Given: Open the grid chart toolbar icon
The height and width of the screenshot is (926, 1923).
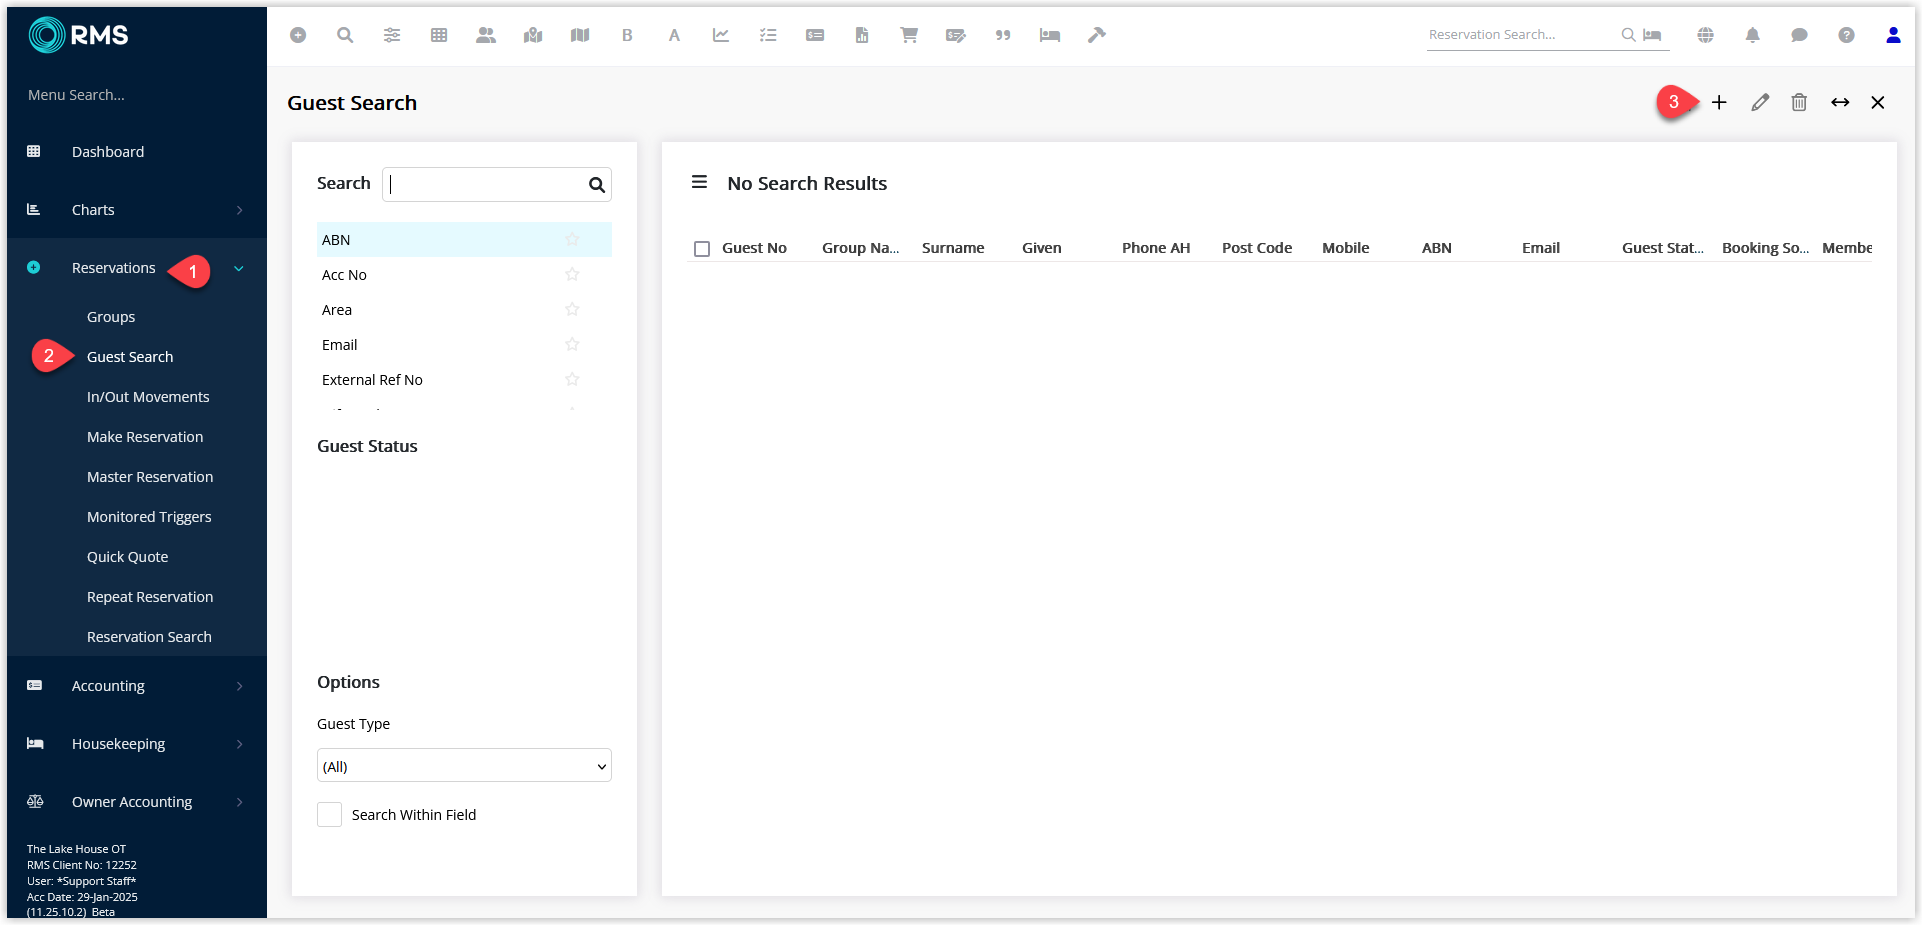Looking at the screenshot, I should tap(439, 35).
